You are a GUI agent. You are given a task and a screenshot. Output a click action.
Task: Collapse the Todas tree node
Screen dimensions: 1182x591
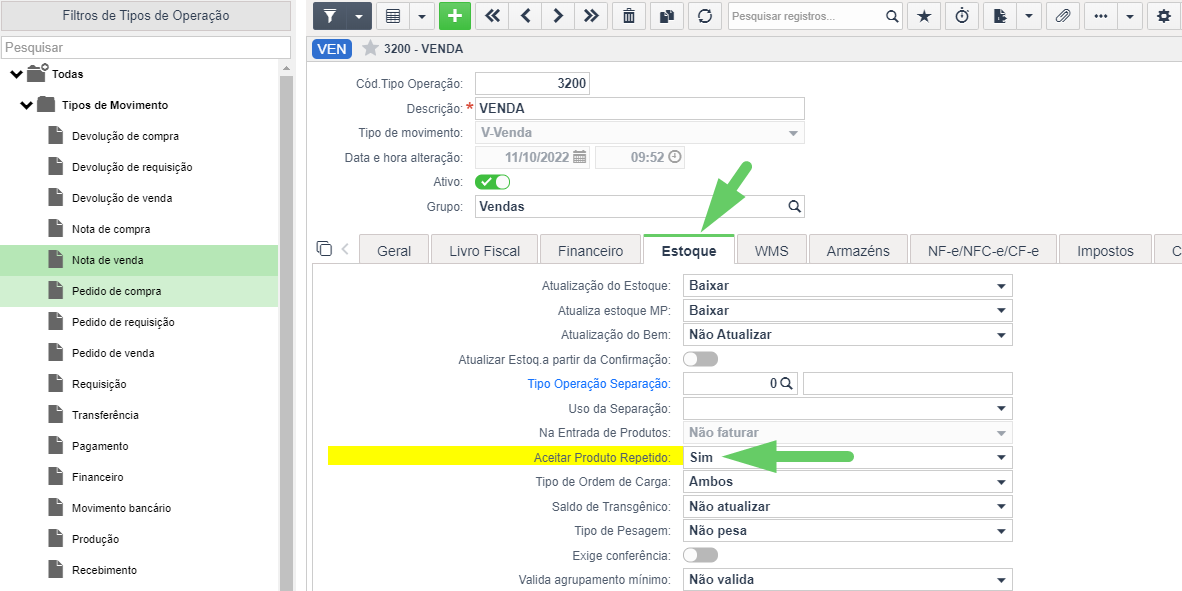(17, 74)
